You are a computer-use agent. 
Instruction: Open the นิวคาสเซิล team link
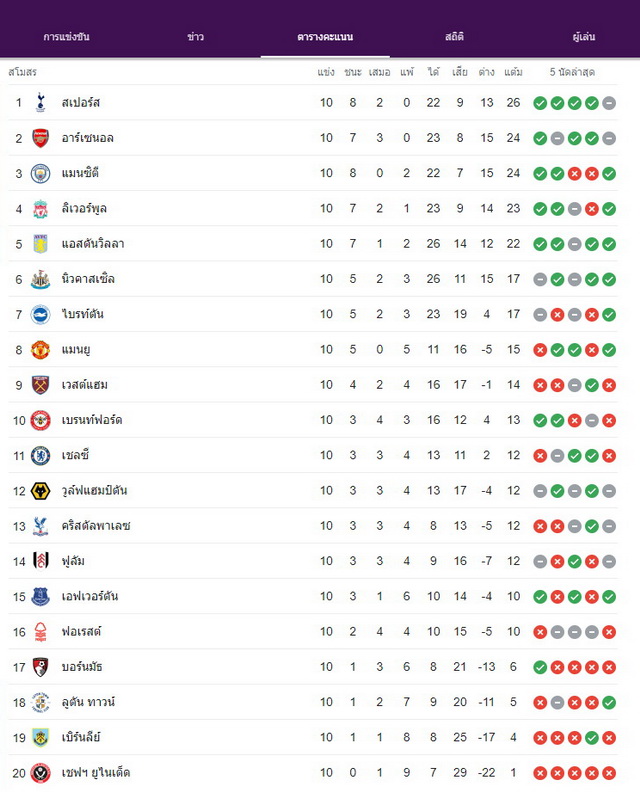click(88, 279)
